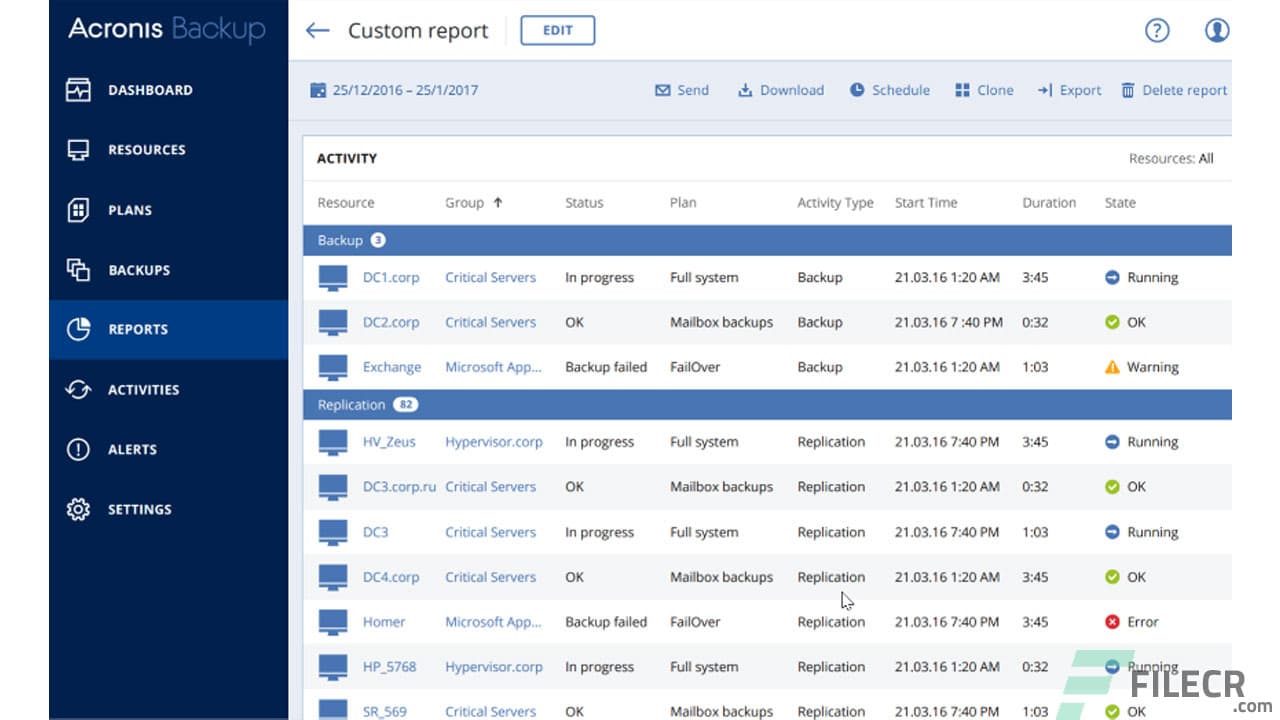Export the report
Screen dimensions: 1280x720
tap(1069, 90)
